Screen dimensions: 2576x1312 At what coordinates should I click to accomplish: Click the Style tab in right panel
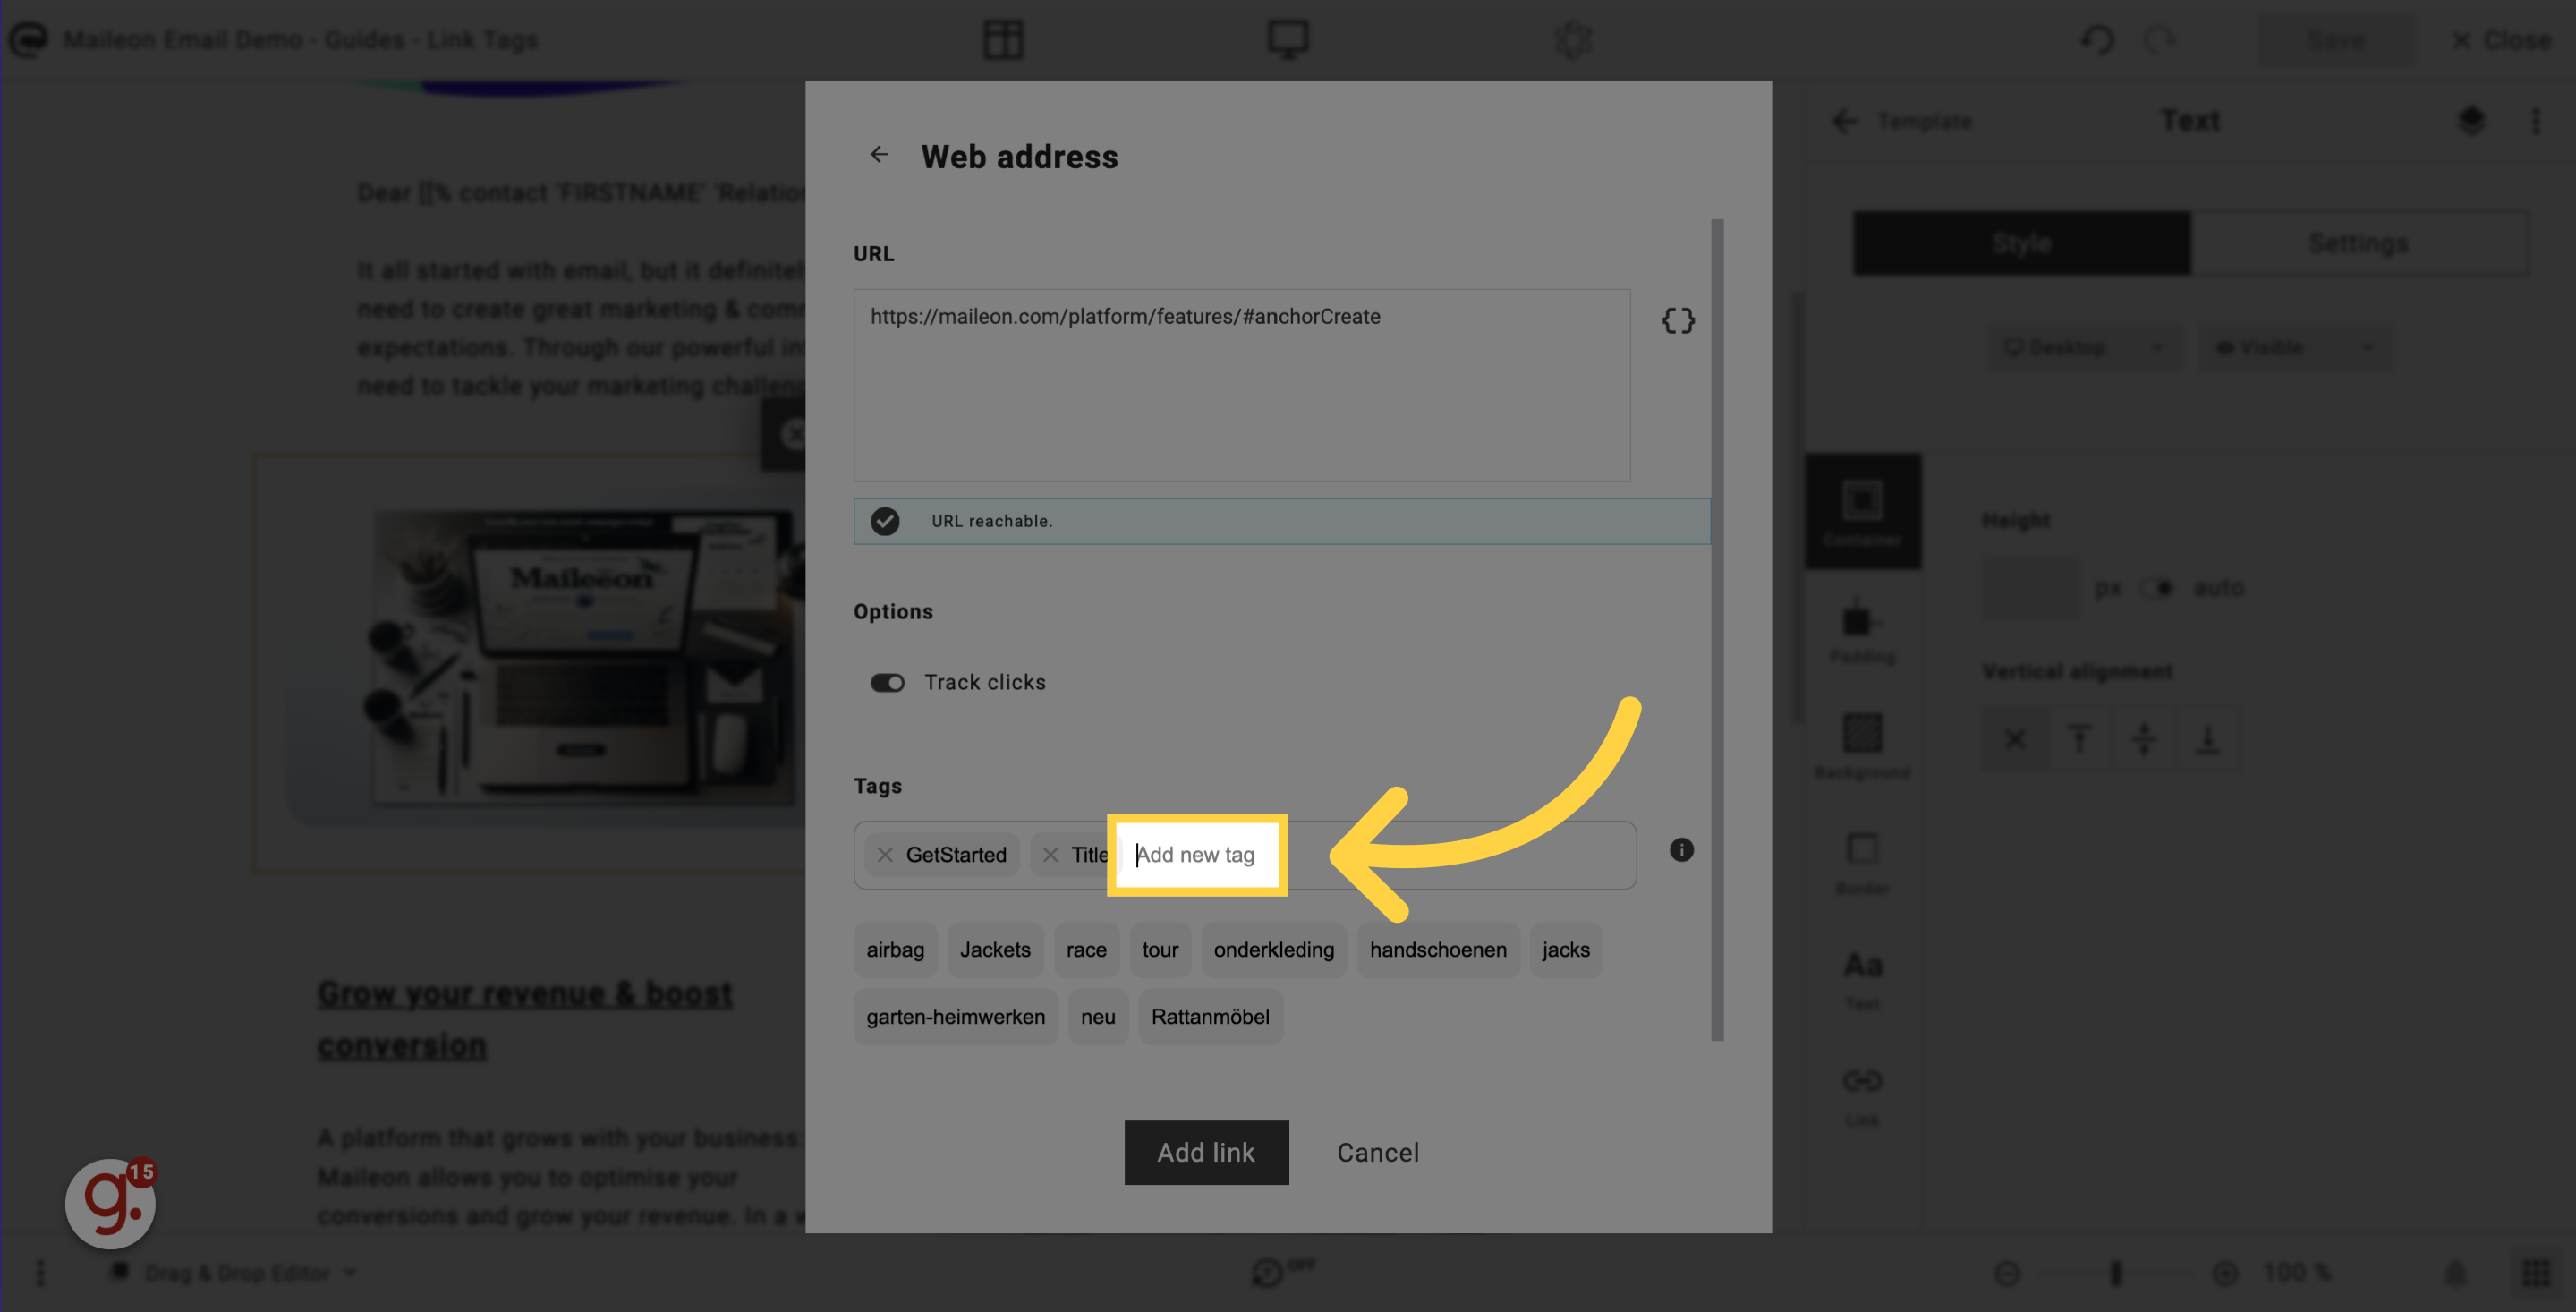coord(2020,243)
